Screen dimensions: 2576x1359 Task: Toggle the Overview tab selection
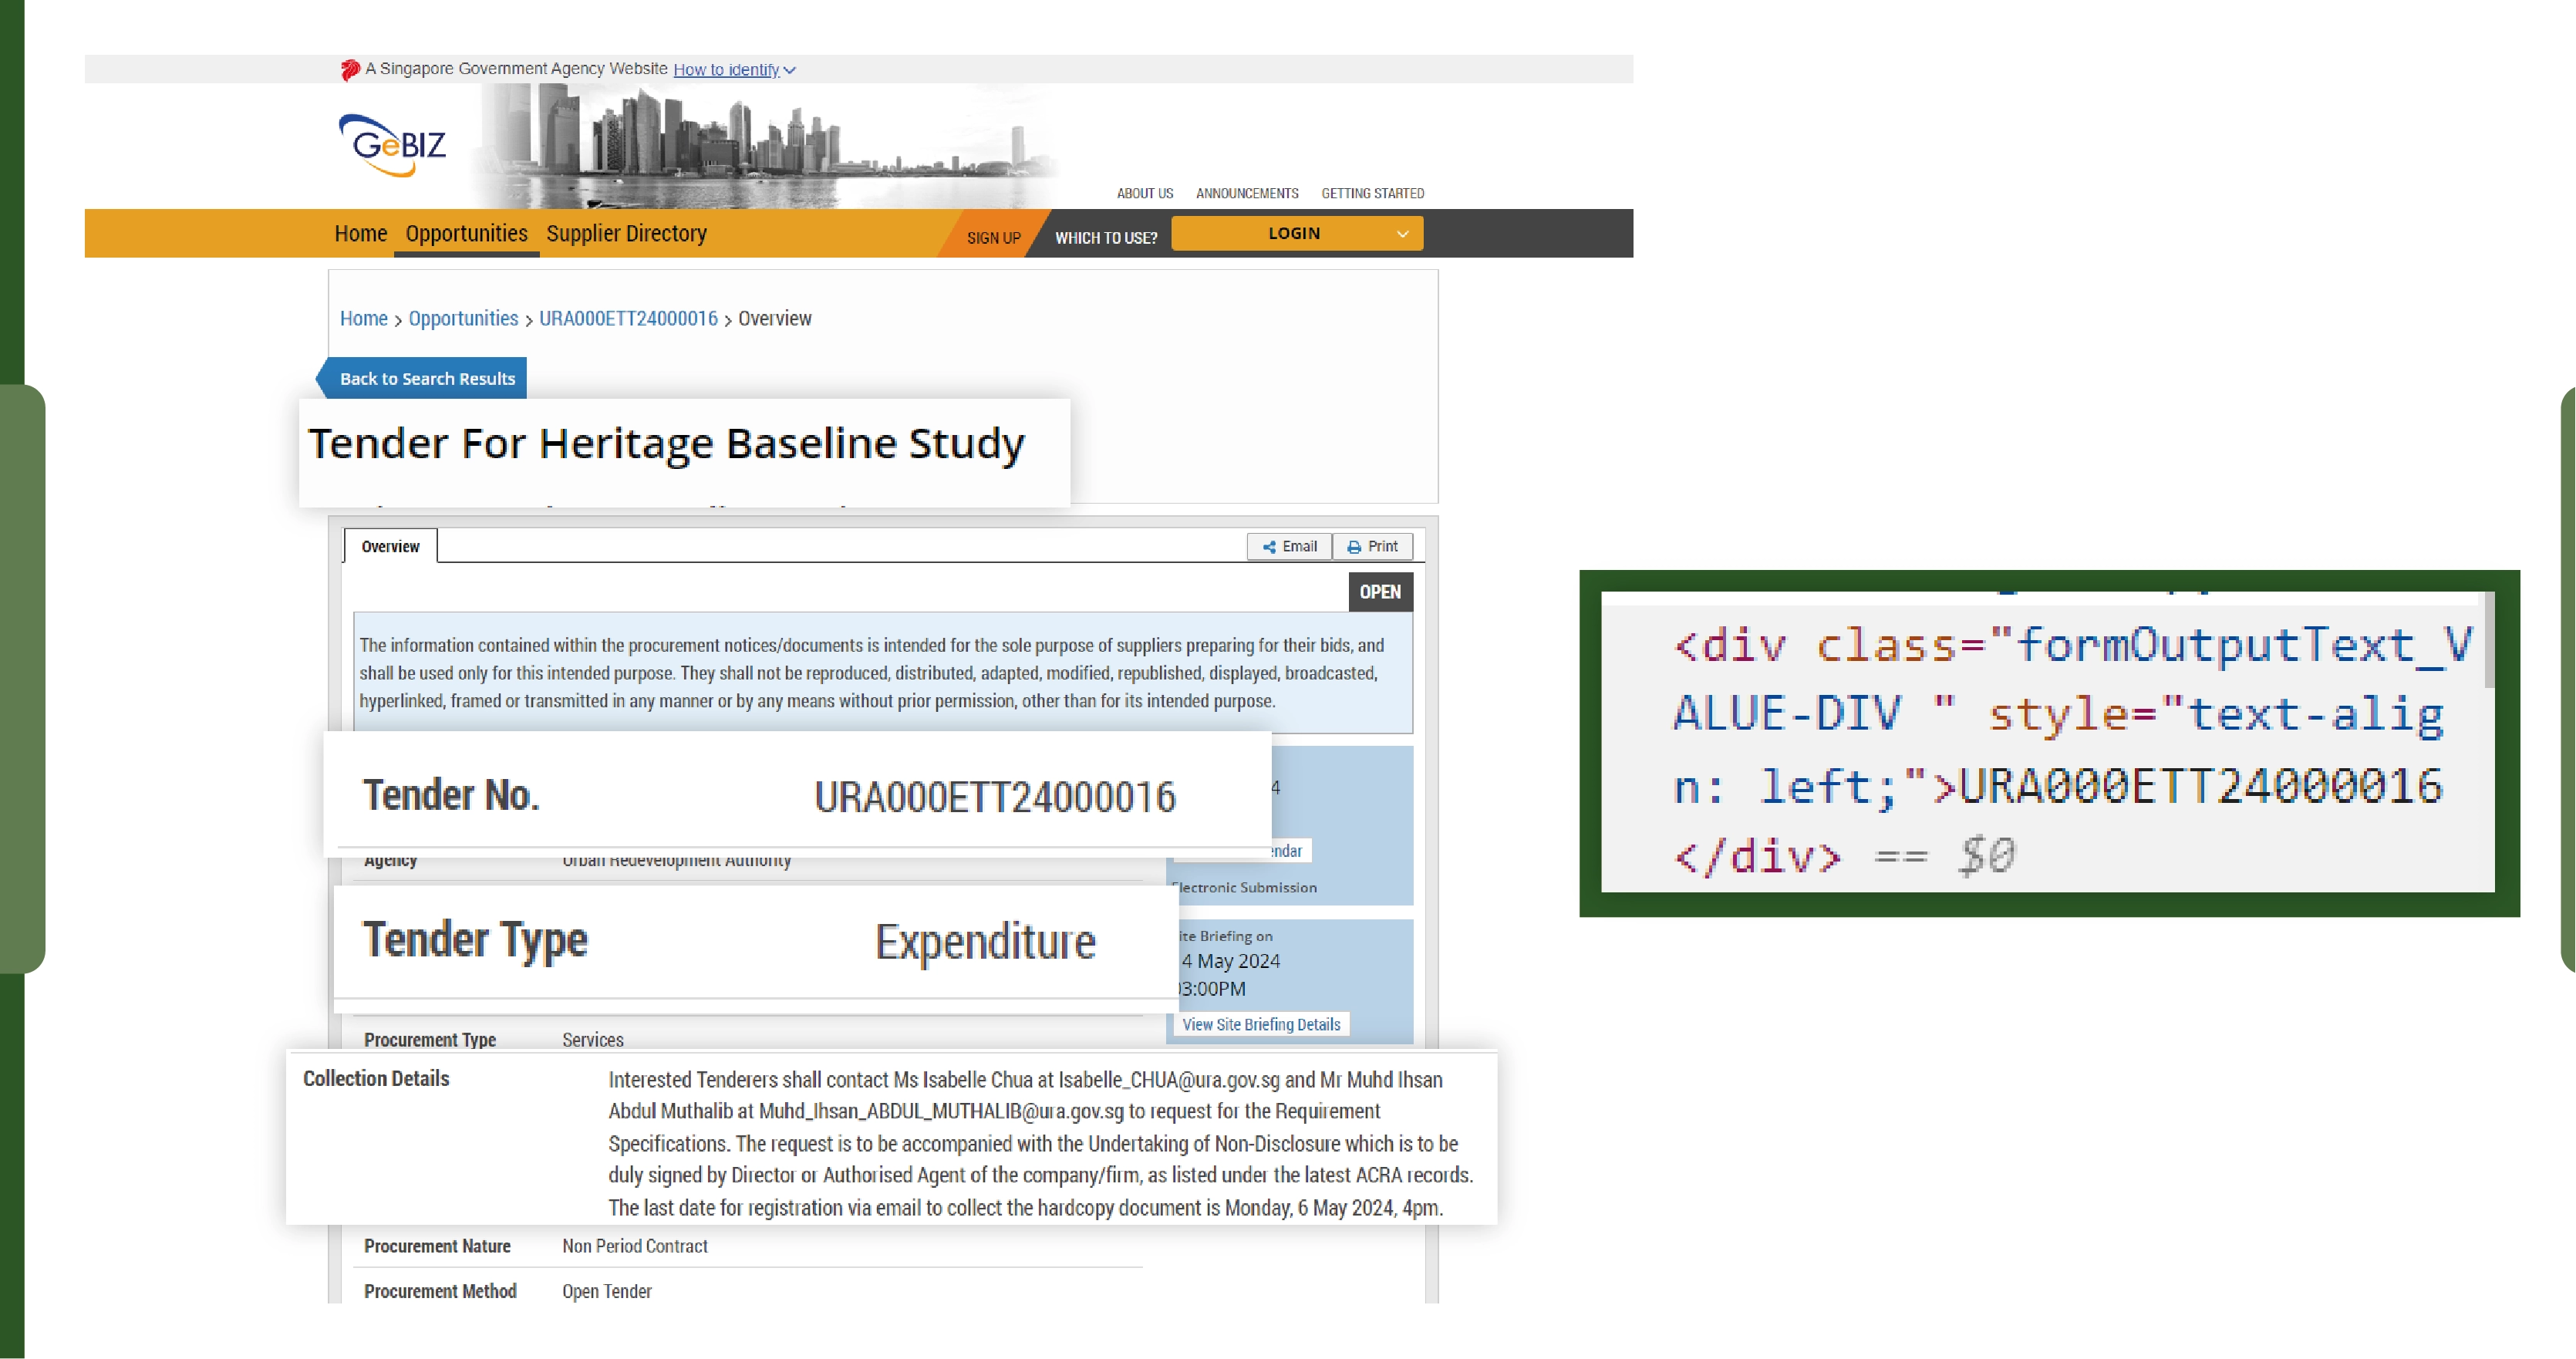tap(389, 545)
